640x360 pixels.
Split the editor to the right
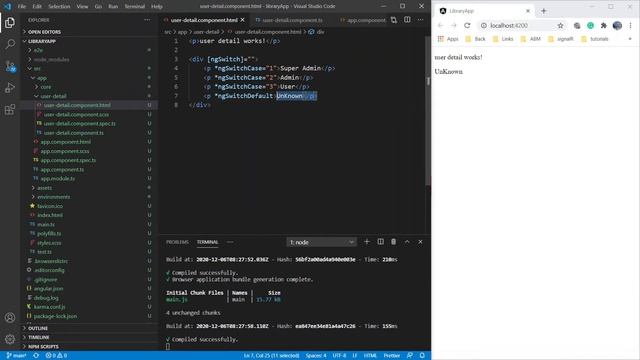pos(407,20)
